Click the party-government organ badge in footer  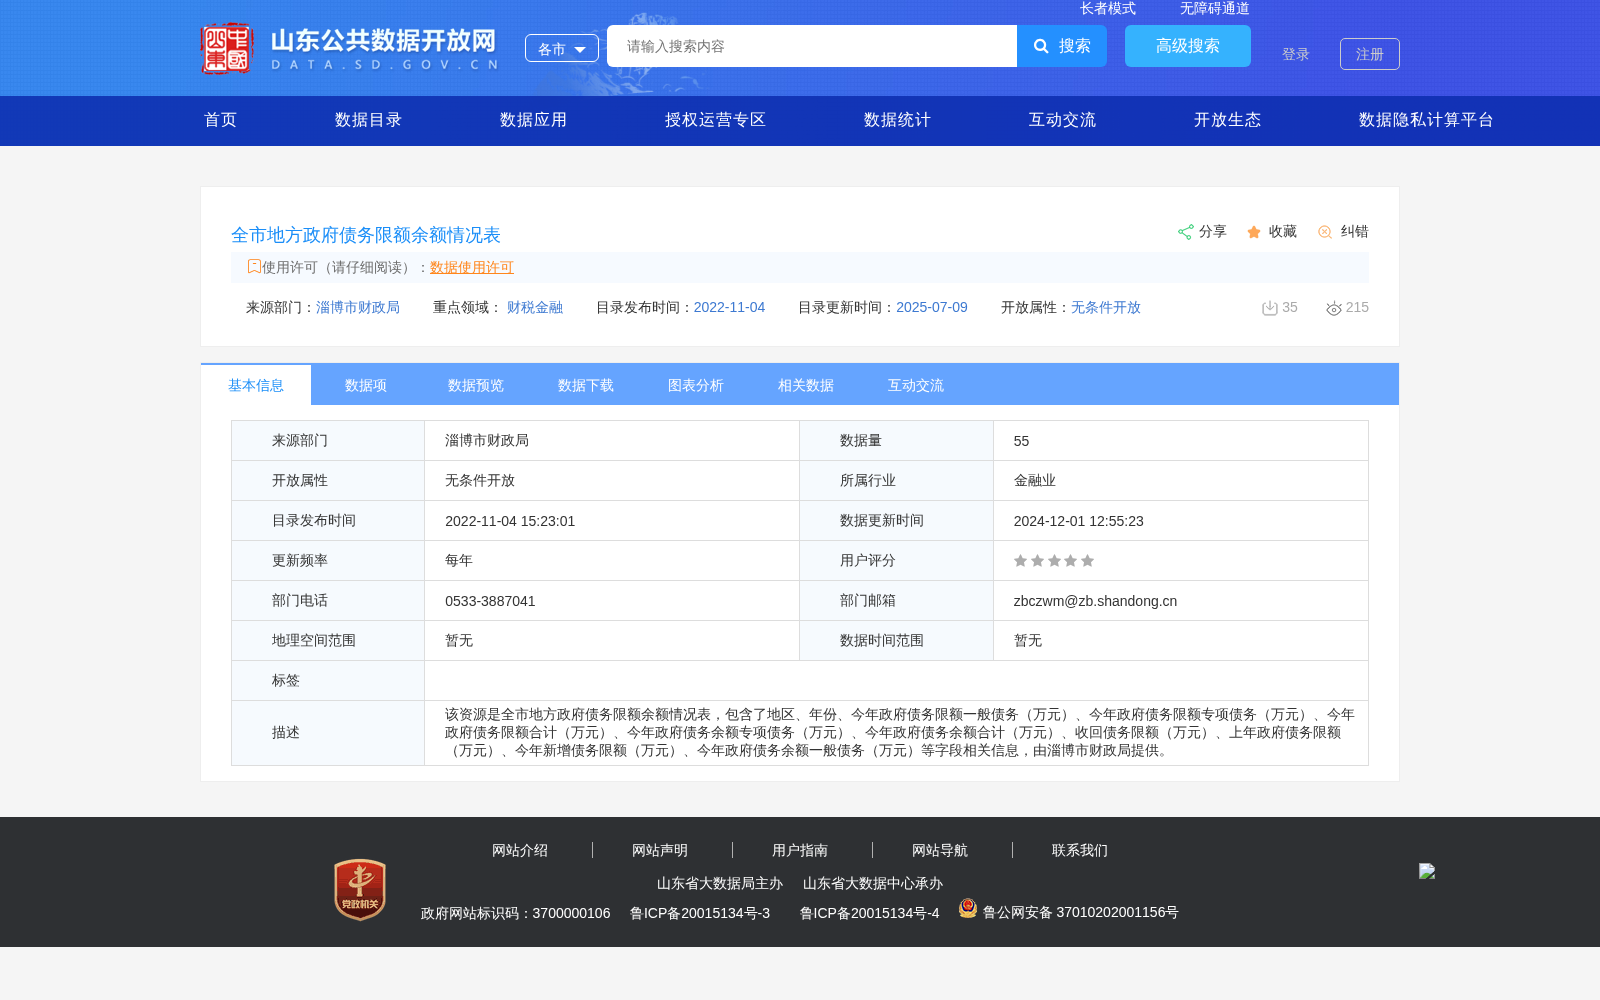click(360, 890)
